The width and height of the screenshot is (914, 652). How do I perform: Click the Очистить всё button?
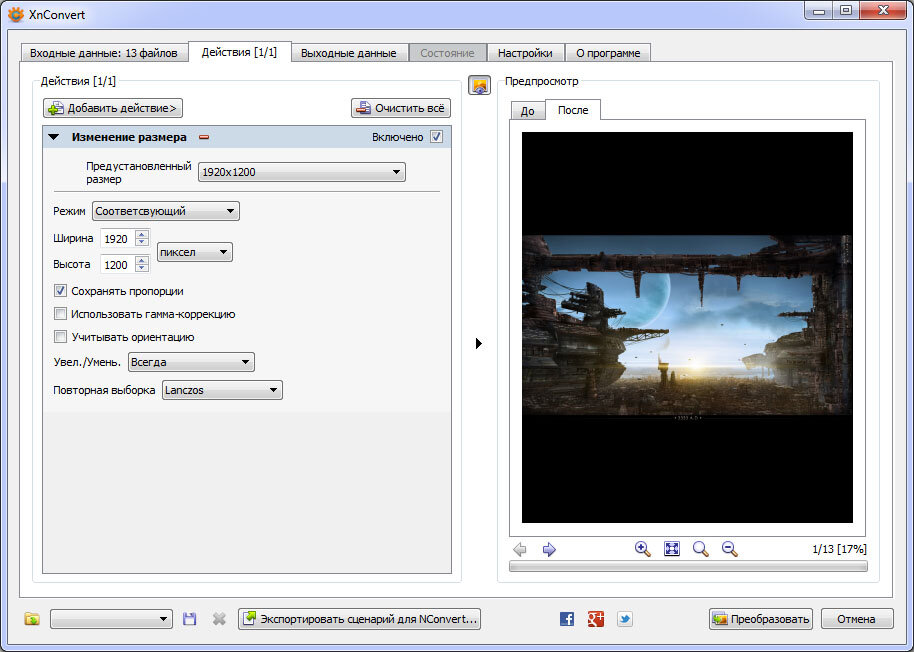click(400, 108)
